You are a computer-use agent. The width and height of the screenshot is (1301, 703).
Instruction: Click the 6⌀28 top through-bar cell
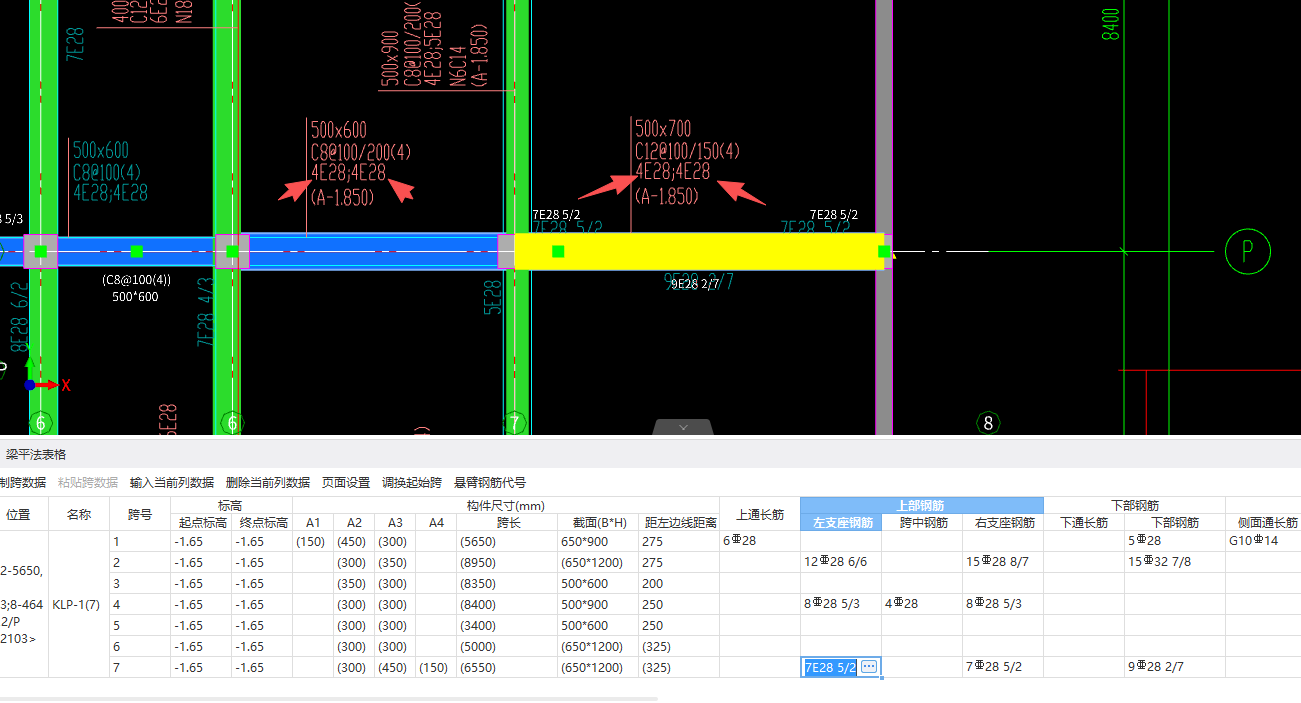pos(760,541)
